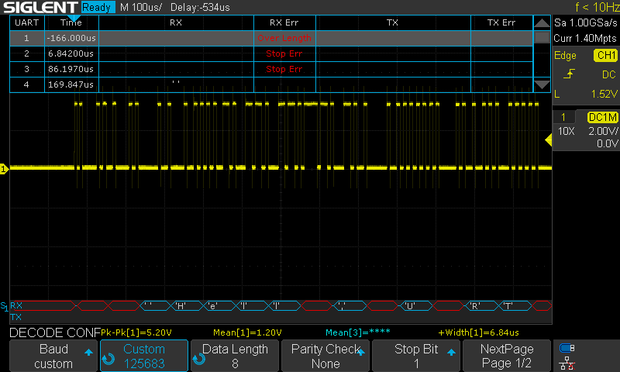This screenshot has height=372, width=620.
Task: Click the TX Err column header
Action: [501, 23]
